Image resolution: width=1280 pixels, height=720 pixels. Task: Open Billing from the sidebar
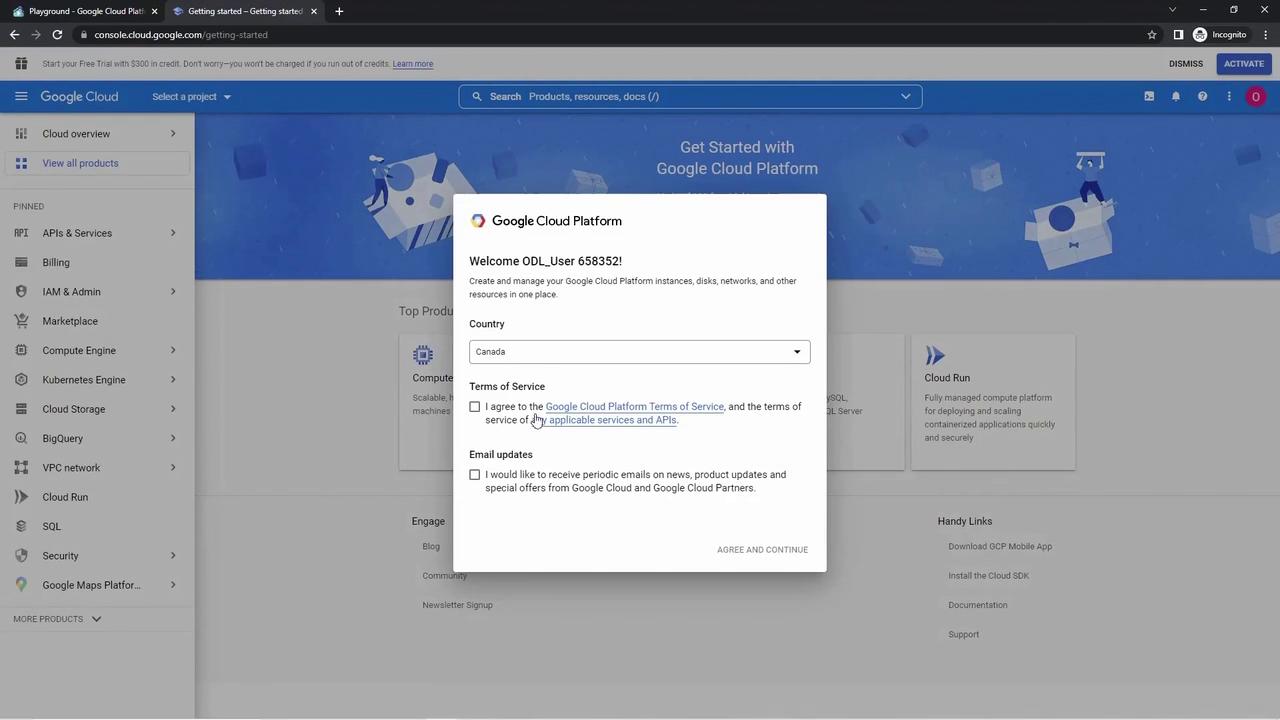[56, 262]
